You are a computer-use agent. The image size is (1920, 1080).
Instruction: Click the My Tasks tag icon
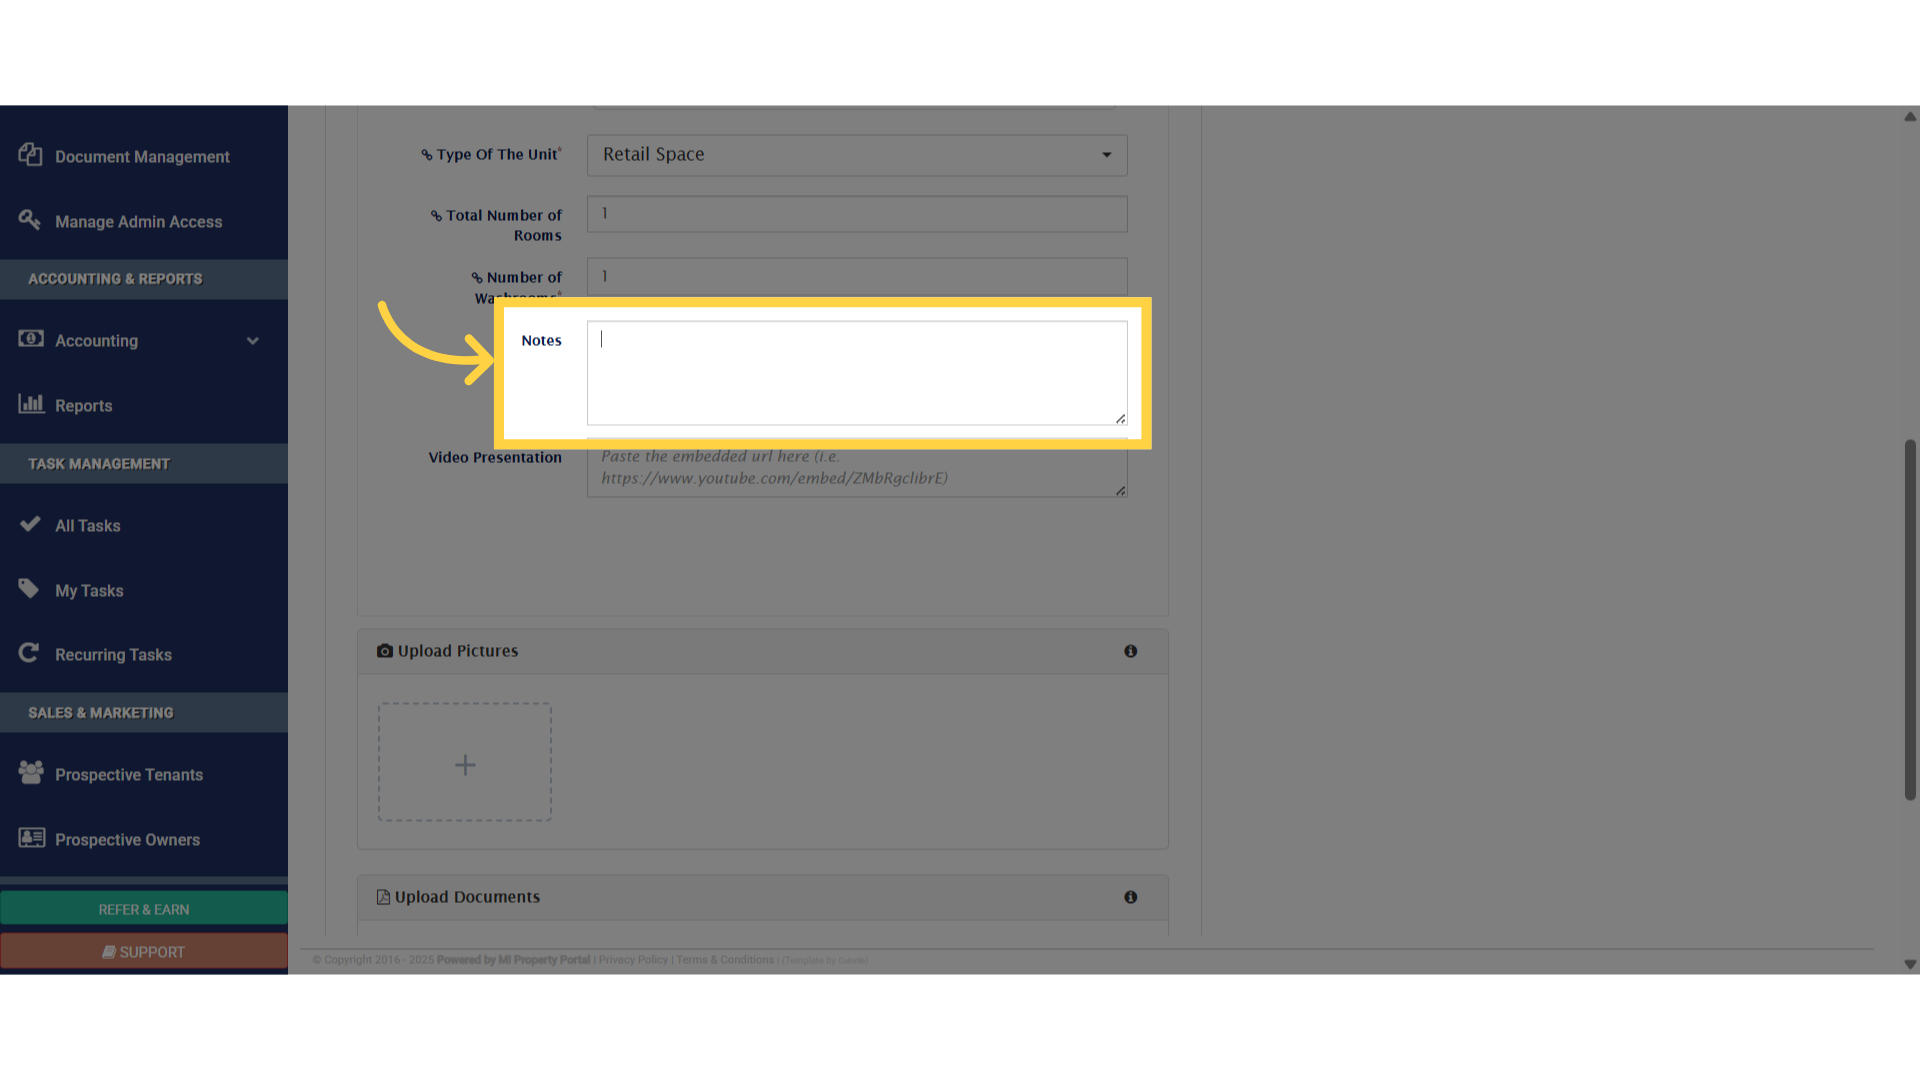click(x=29, y=589)
